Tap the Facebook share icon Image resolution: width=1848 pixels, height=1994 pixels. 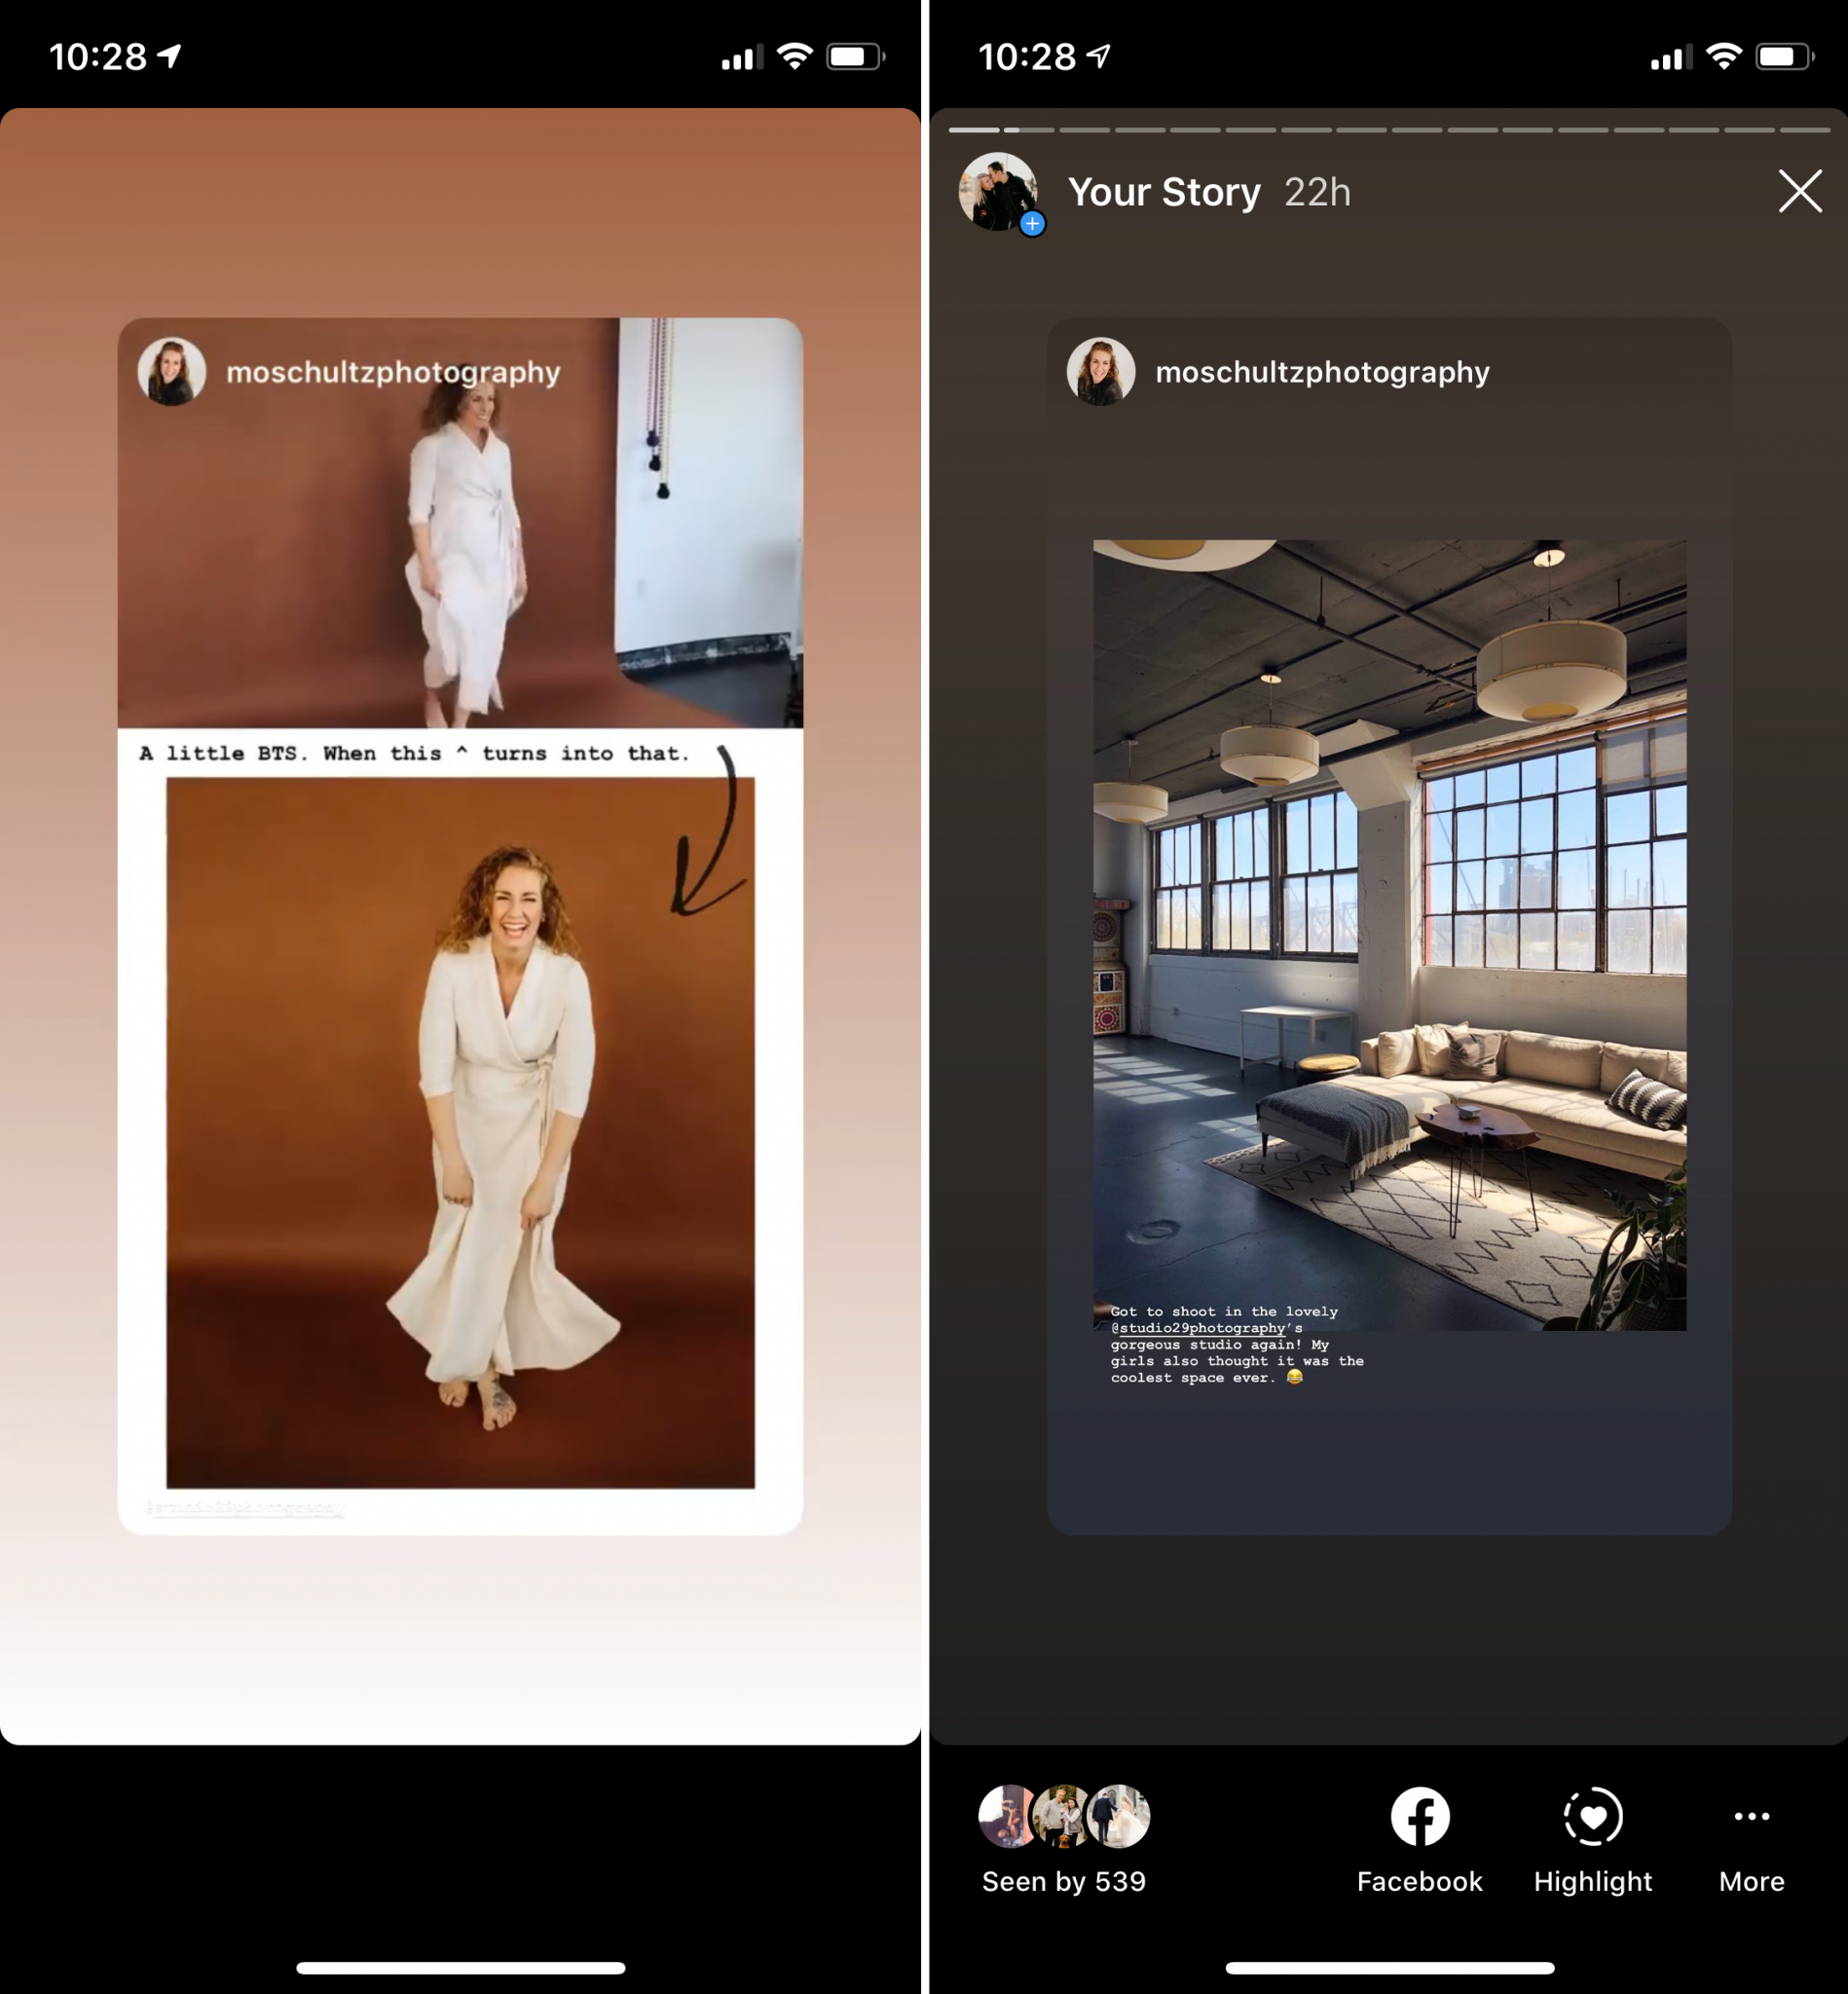tap(1419, 1816)
